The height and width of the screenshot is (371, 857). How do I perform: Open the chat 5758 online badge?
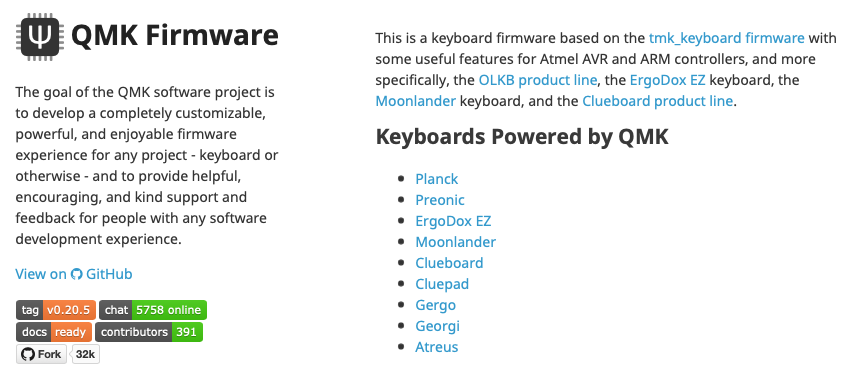click(153, 310)
